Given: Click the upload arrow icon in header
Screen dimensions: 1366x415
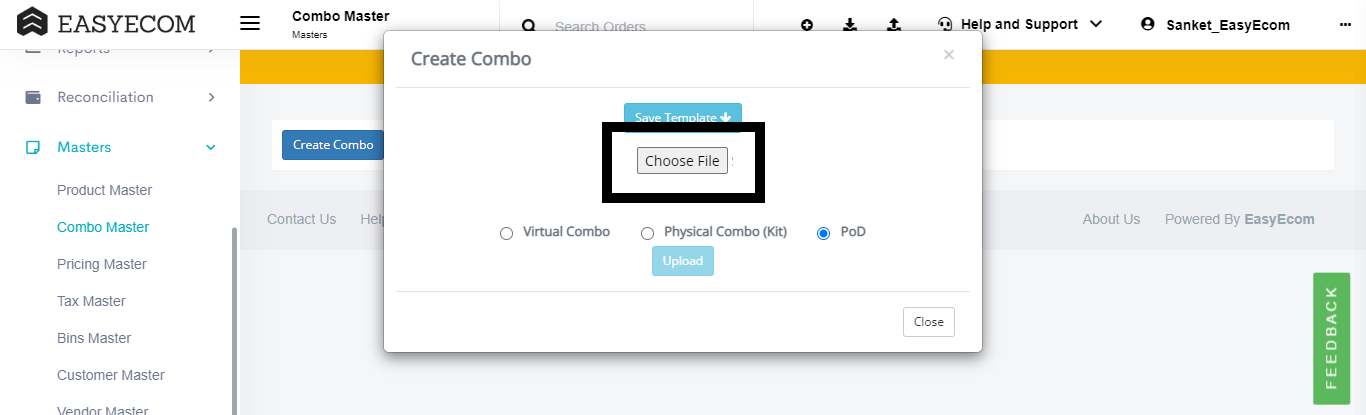Looking at the screenshot, I should 894,24.
